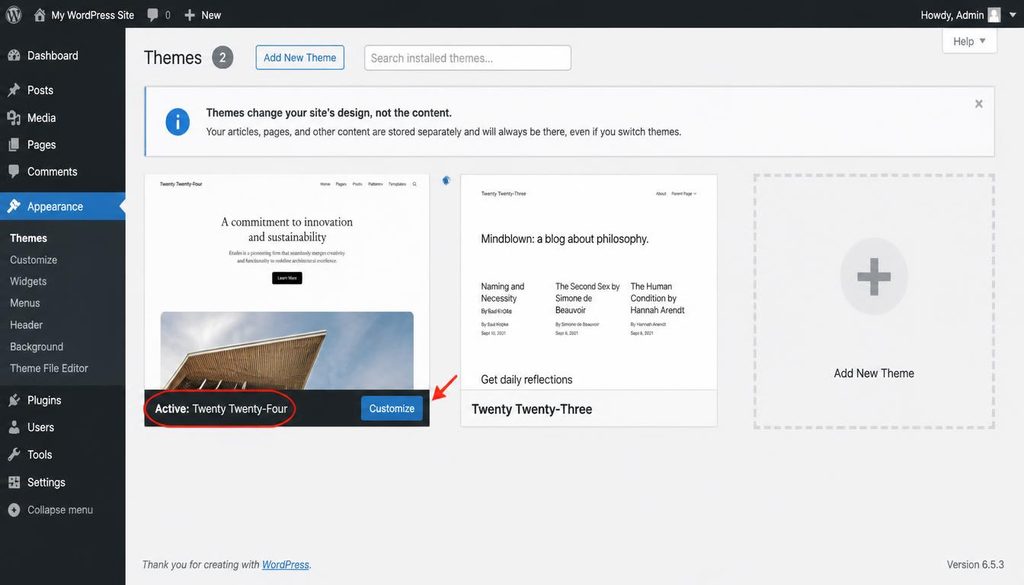Follow the WordPress footer link
This screenshot has width=1024, height=585.
click(x=285, y=565)
